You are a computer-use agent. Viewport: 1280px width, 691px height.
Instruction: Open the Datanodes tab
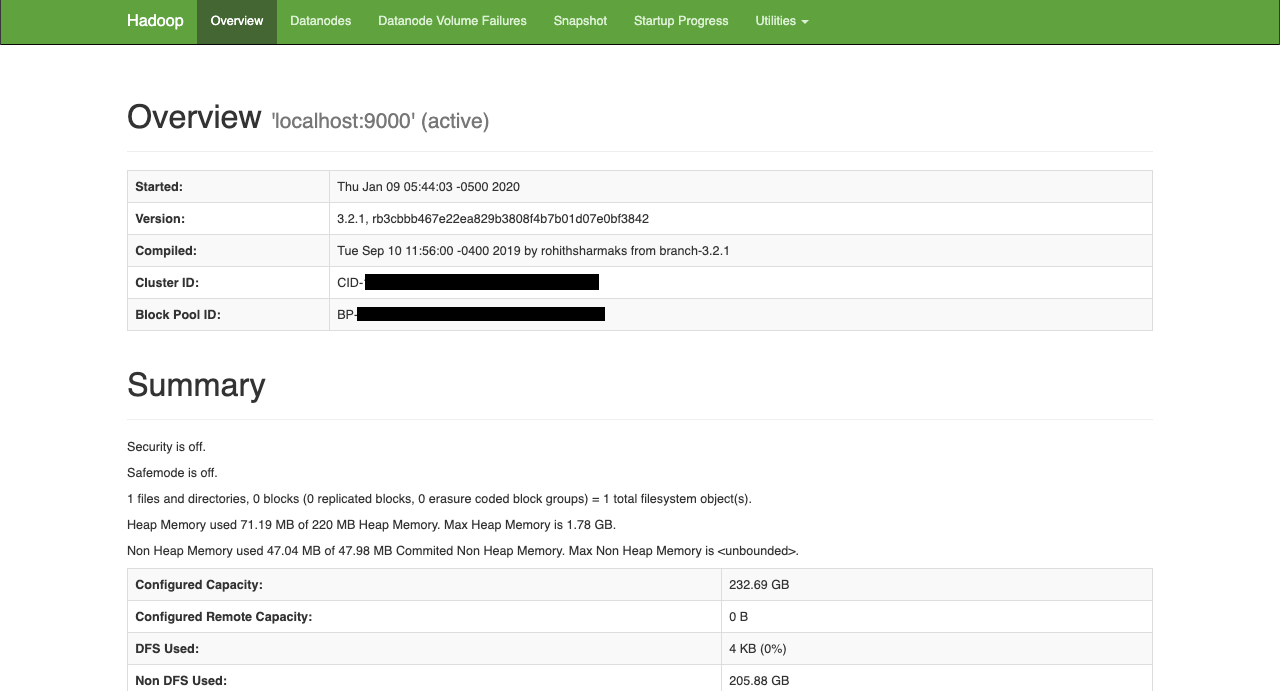[321, 21]
